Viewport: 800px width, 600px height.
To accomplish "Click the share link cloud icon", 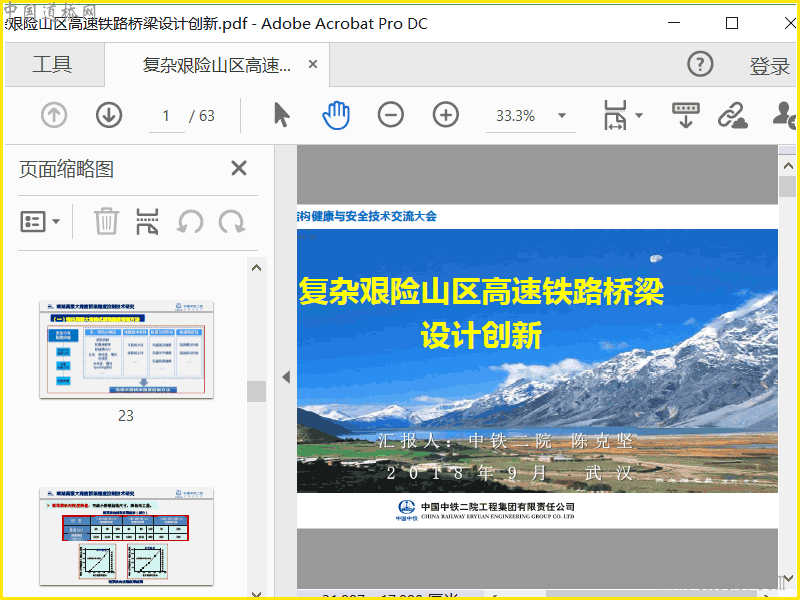I will point(733,115).
